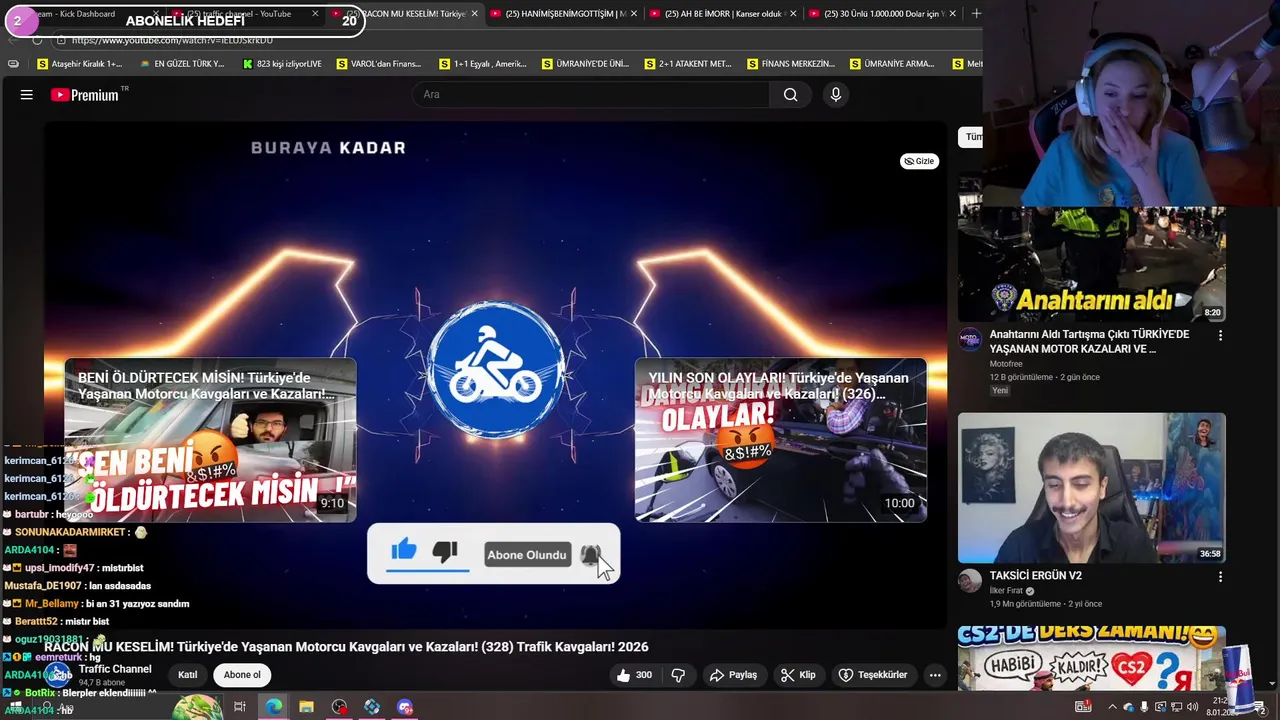The width and height of the screenshot is (1280, 720).
Task: Click thumbs-up icon in the video overlay
Action: pyautogui.click(x=404, y=550)
